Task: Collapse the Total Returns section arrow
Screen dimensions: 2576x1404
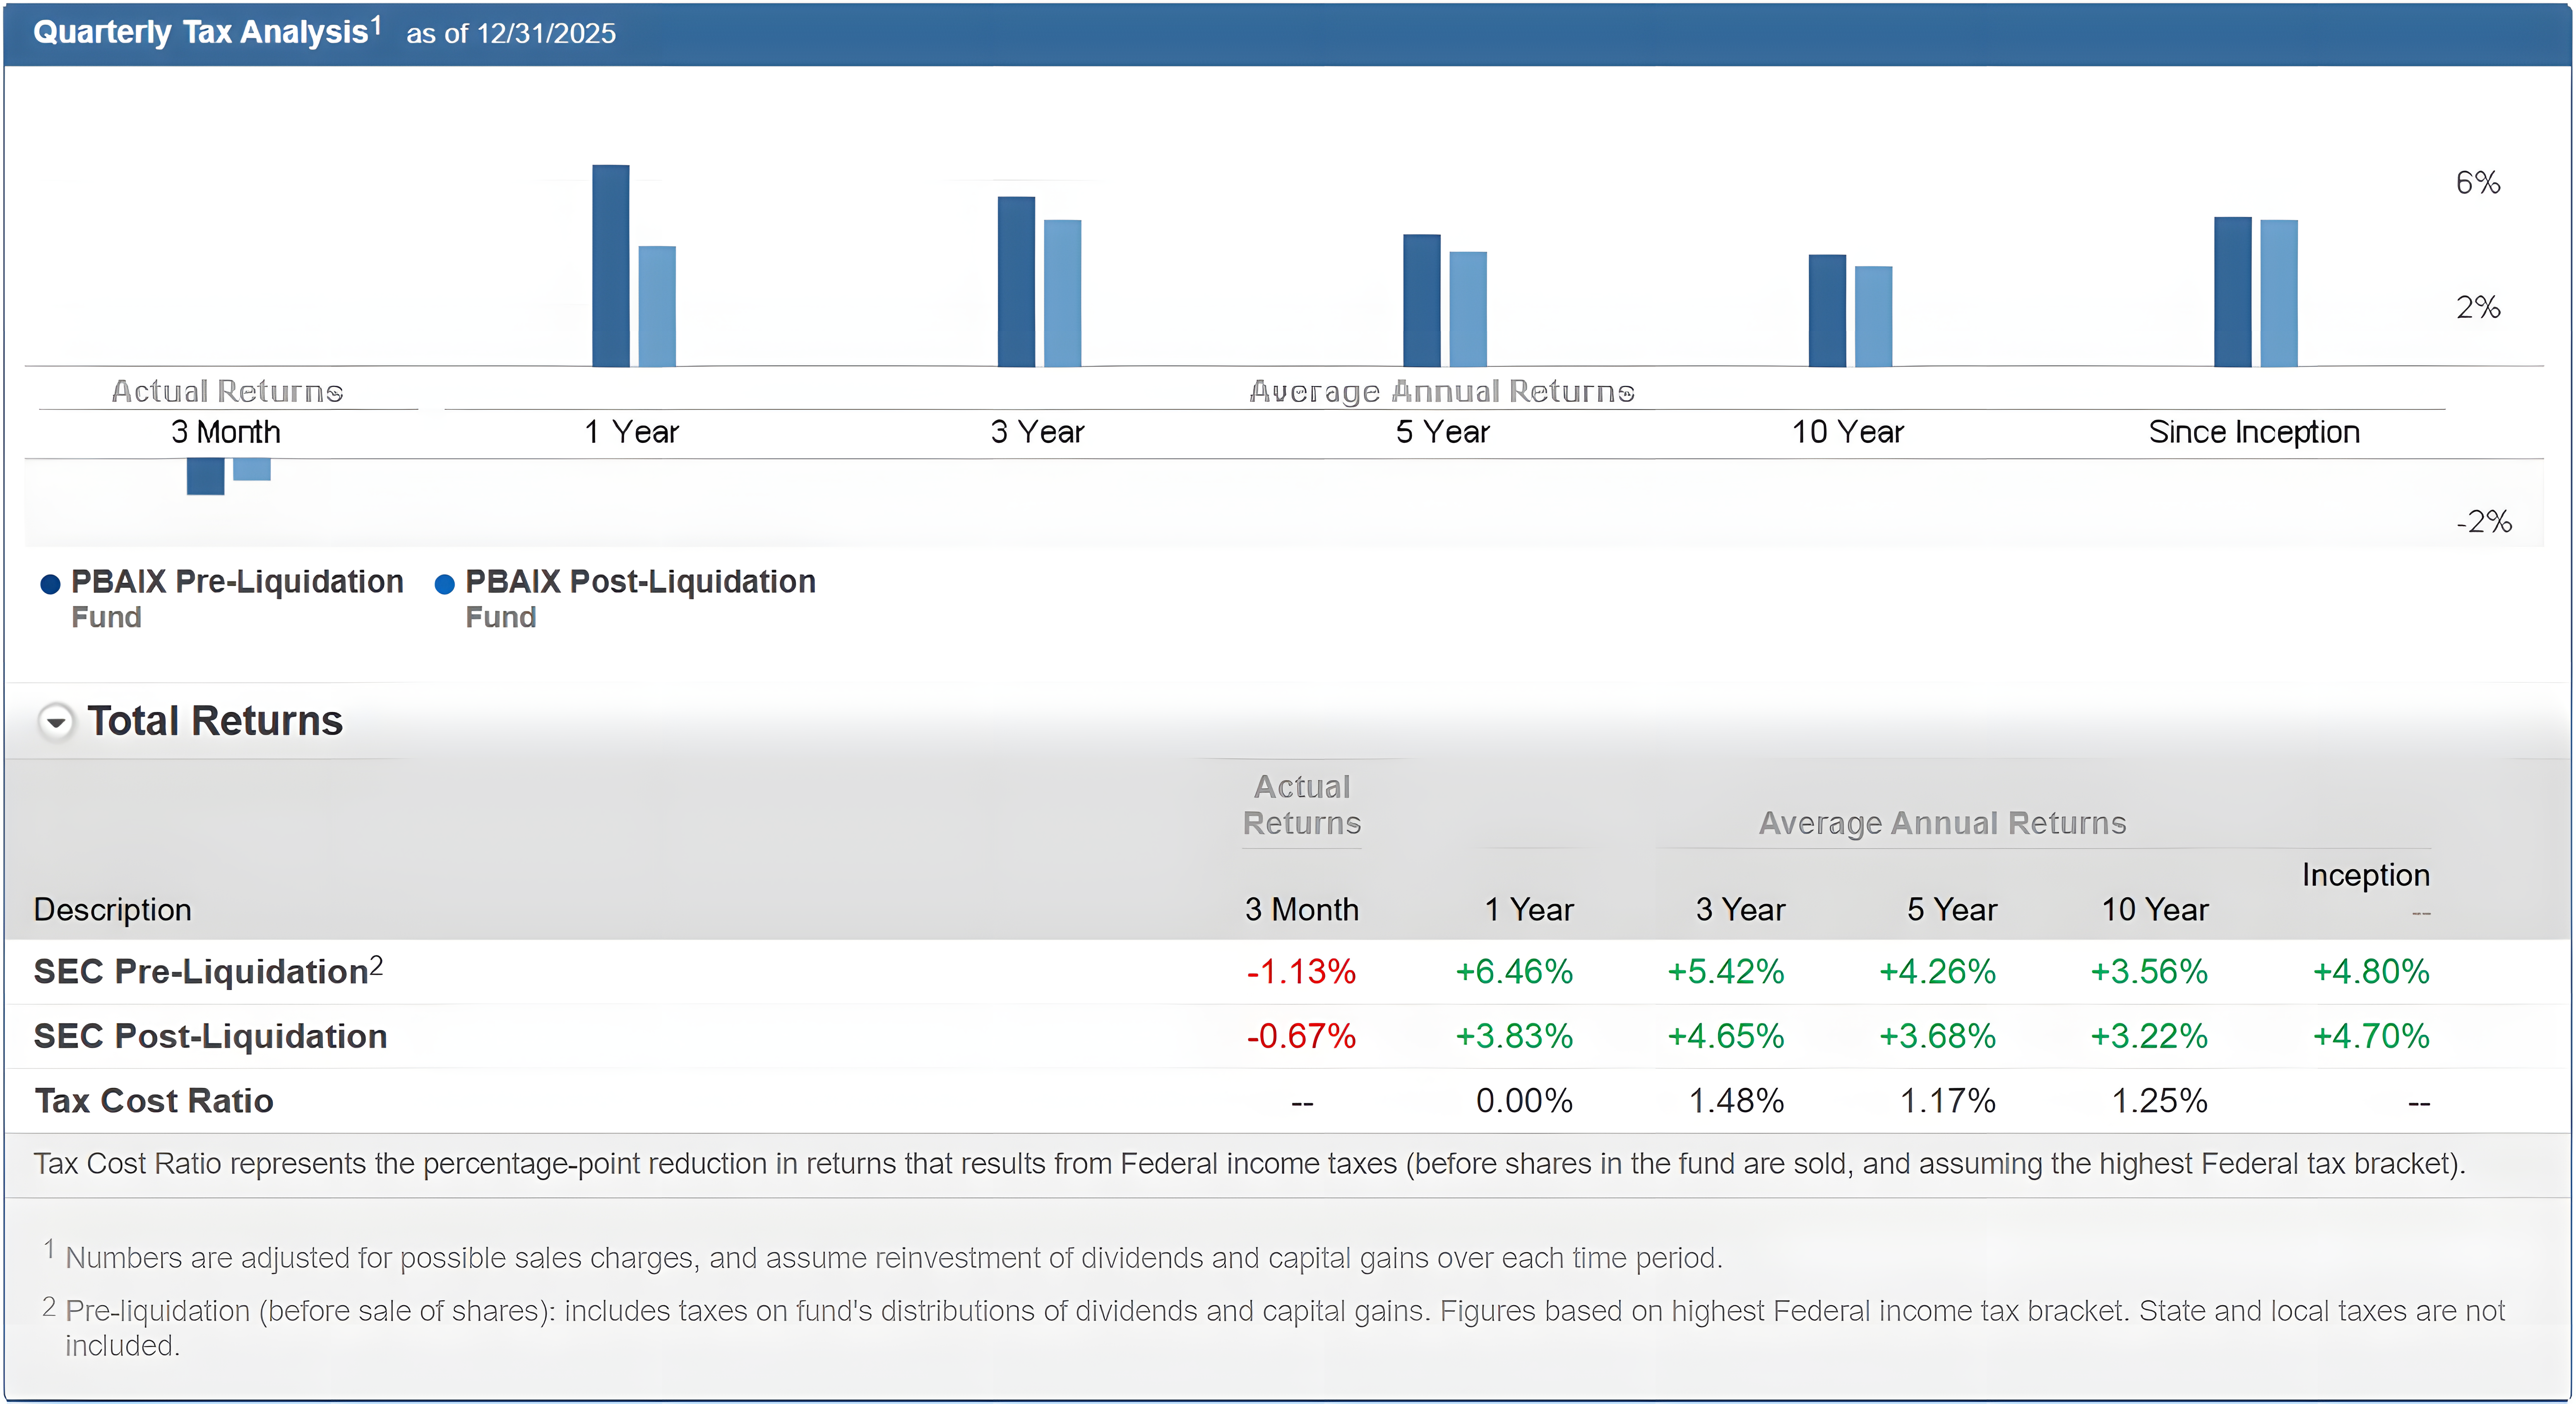Action: (x=56, y=721)
